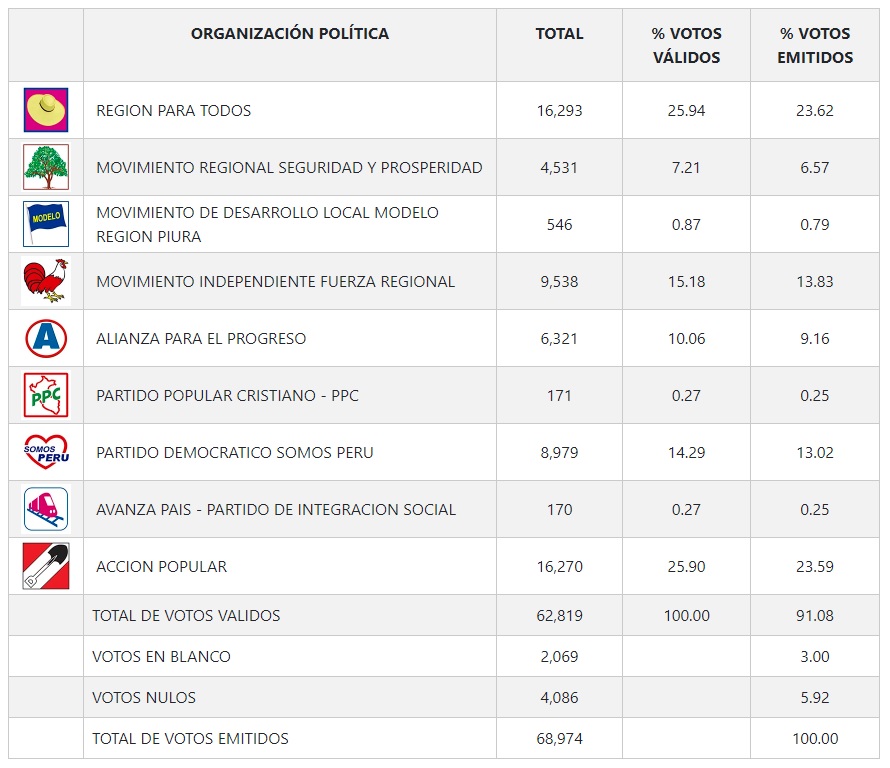Select the % Votos Válidos column header
Image resolution: width=890 pixels, height=768 pixels.
[x=686, y=46]
